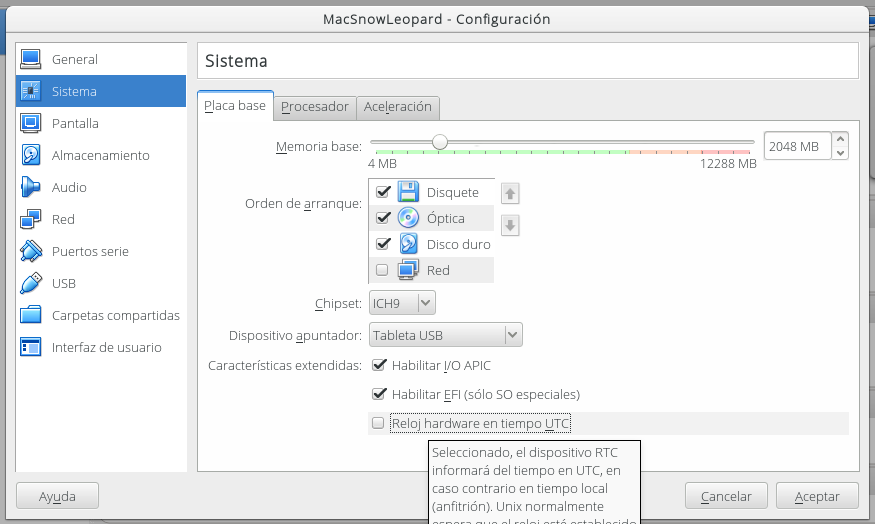Screen dimensions: 875x524
Task: Go to Audio settings label
Action: coord(69,187)
